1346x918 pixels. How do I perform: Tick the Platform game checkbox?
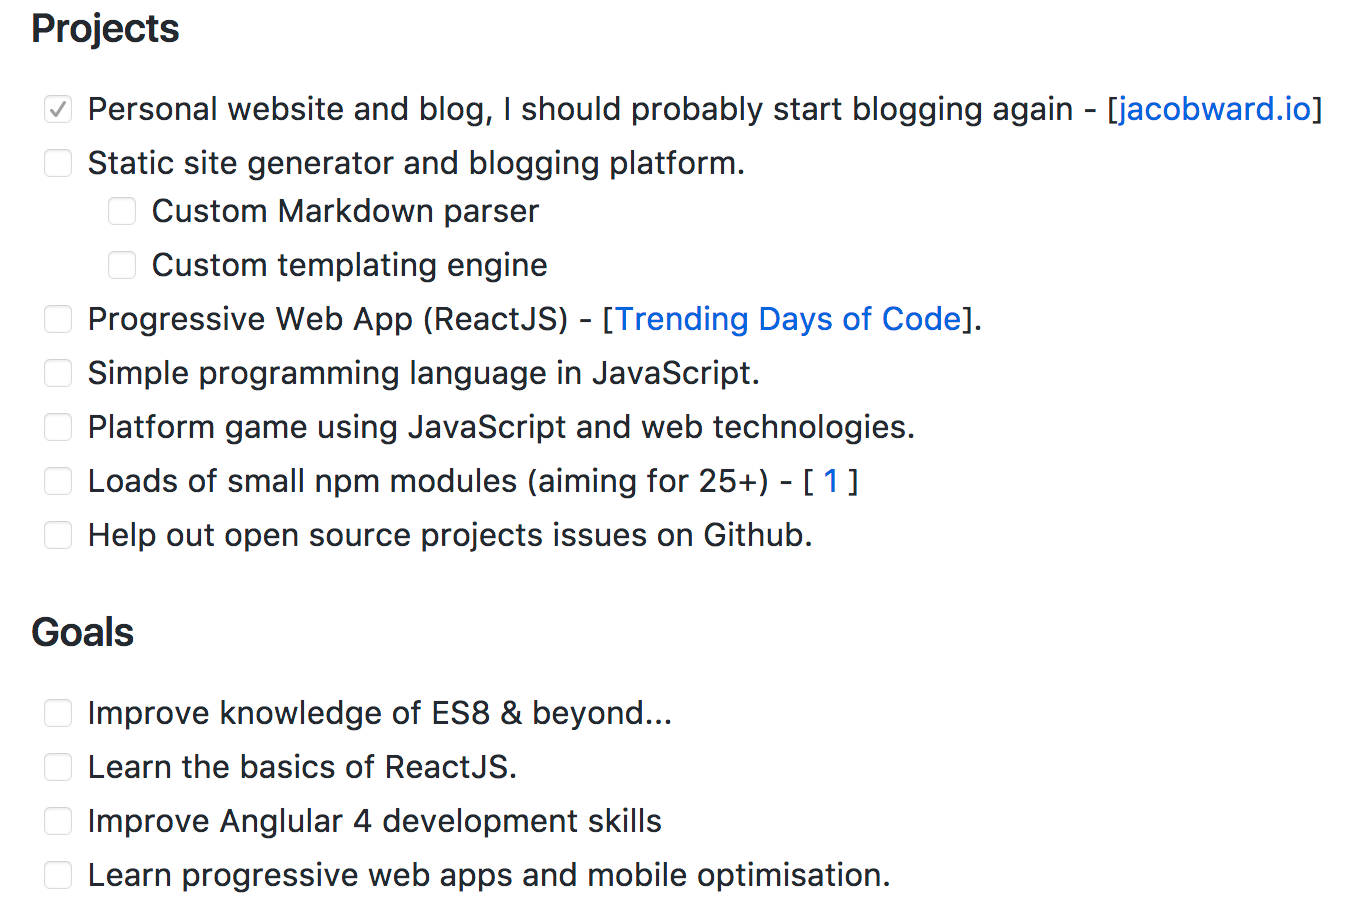58,427
